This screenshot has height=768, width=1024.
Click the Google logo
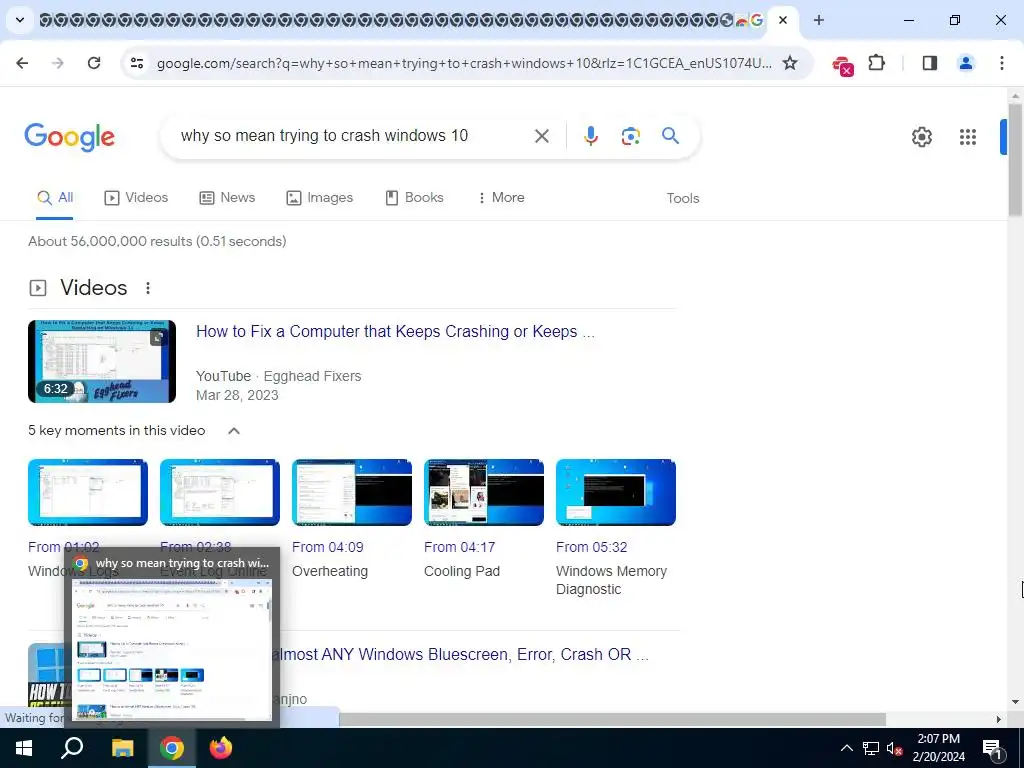[69, 136]
